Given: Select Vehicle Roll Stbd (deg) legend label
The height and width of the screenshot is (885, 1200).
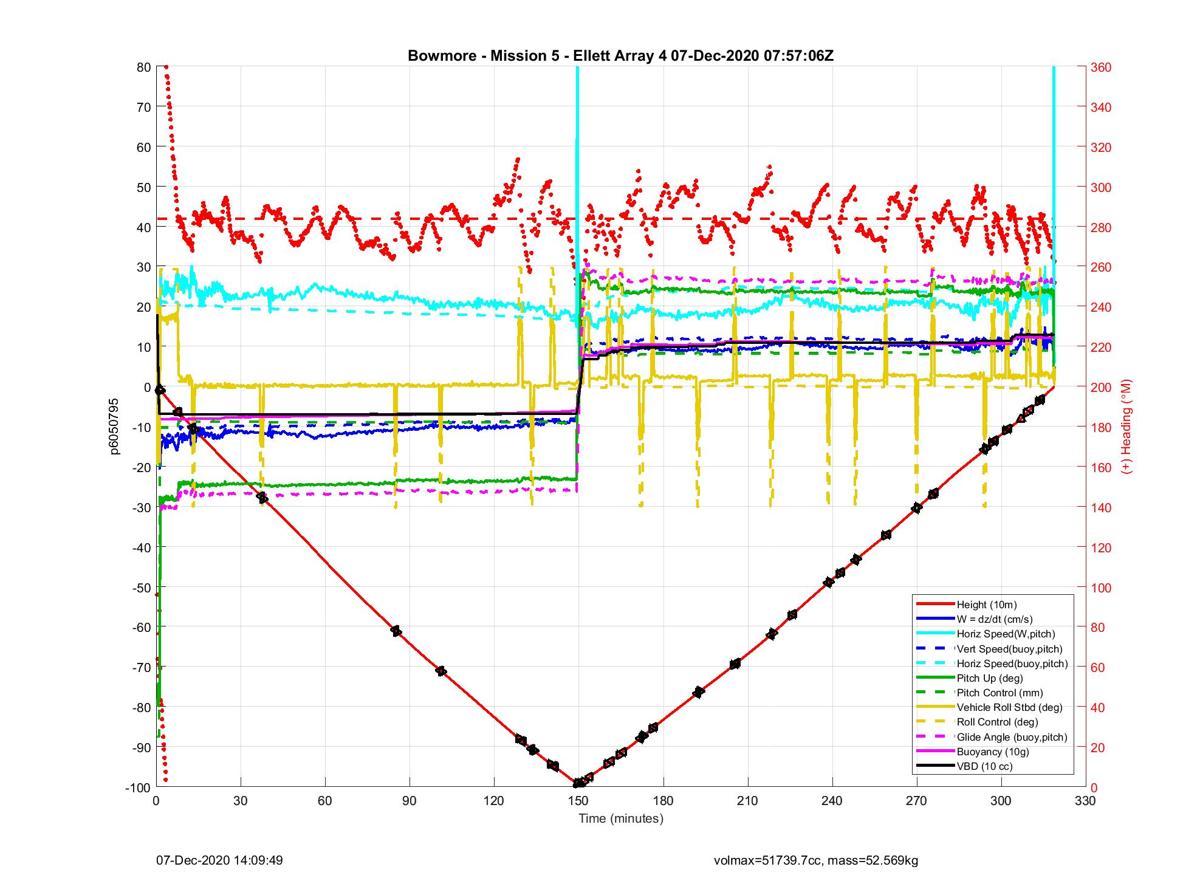Looking at the screenshot, I should coord(1008,708).
